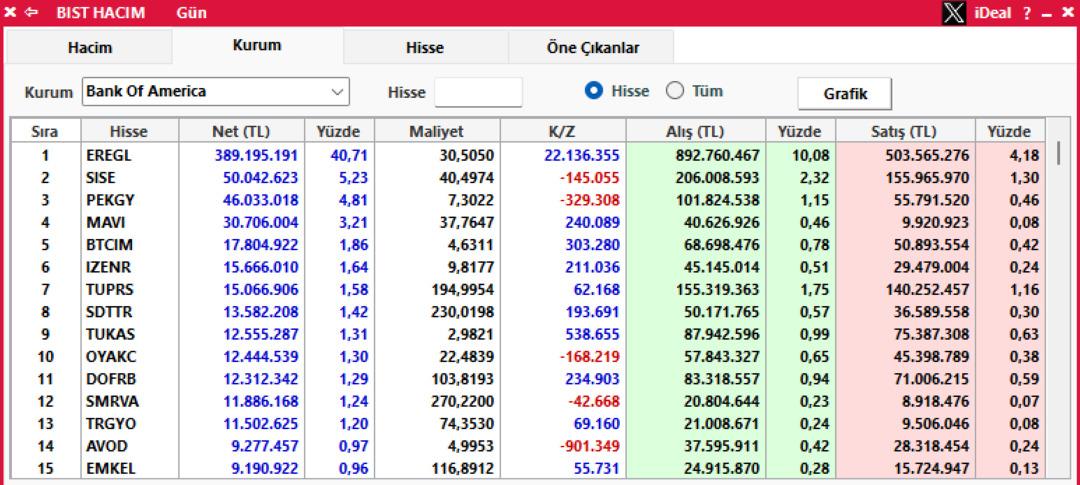
Task: Select the PEKGY stock cell
Action: (130, 200)
